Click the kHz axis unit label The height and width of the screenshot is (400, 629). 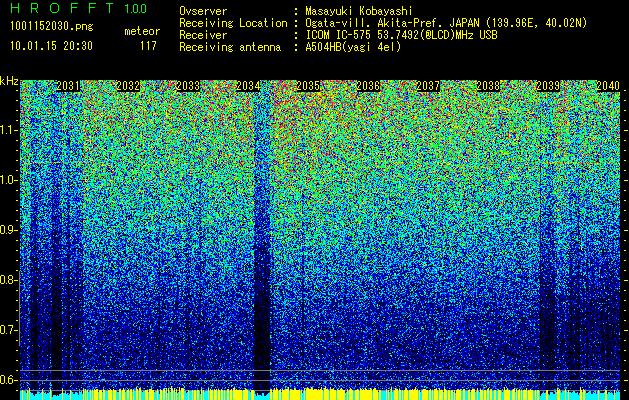[x=9, y=81]
